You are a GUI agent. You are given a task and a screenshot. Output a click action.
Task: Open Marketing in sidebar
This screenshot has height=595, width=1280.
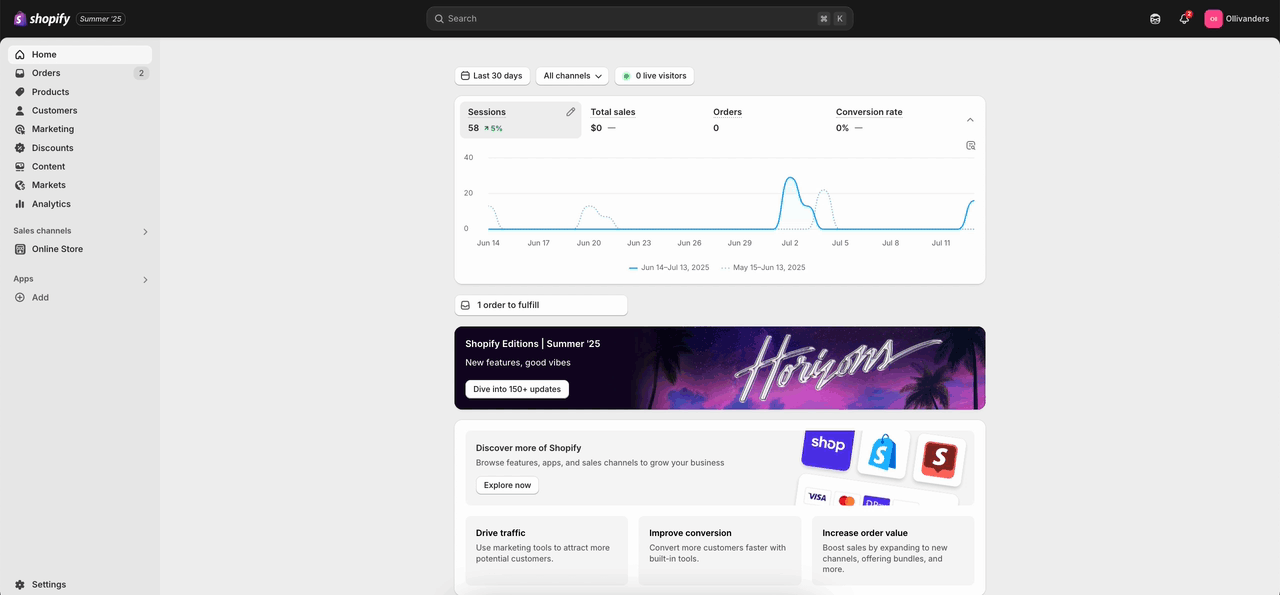[80, 129]
